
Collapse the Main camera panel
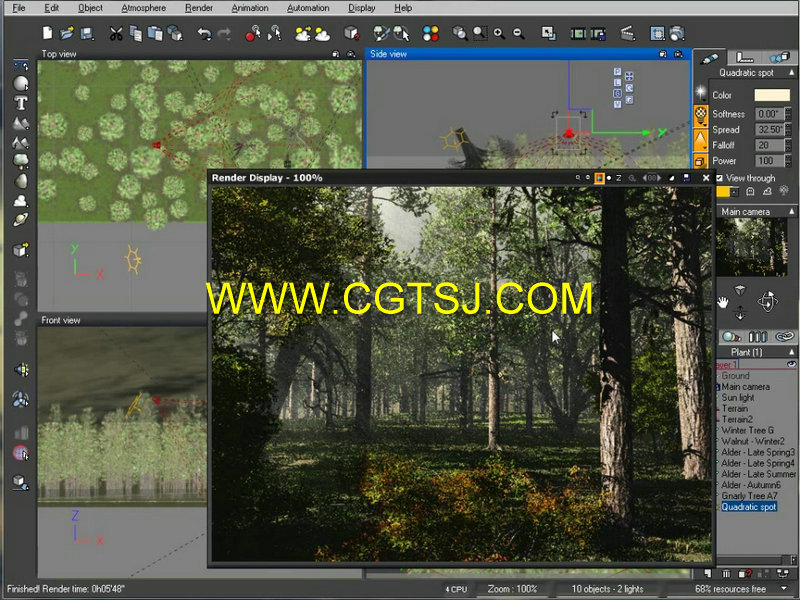coord(791,211)
